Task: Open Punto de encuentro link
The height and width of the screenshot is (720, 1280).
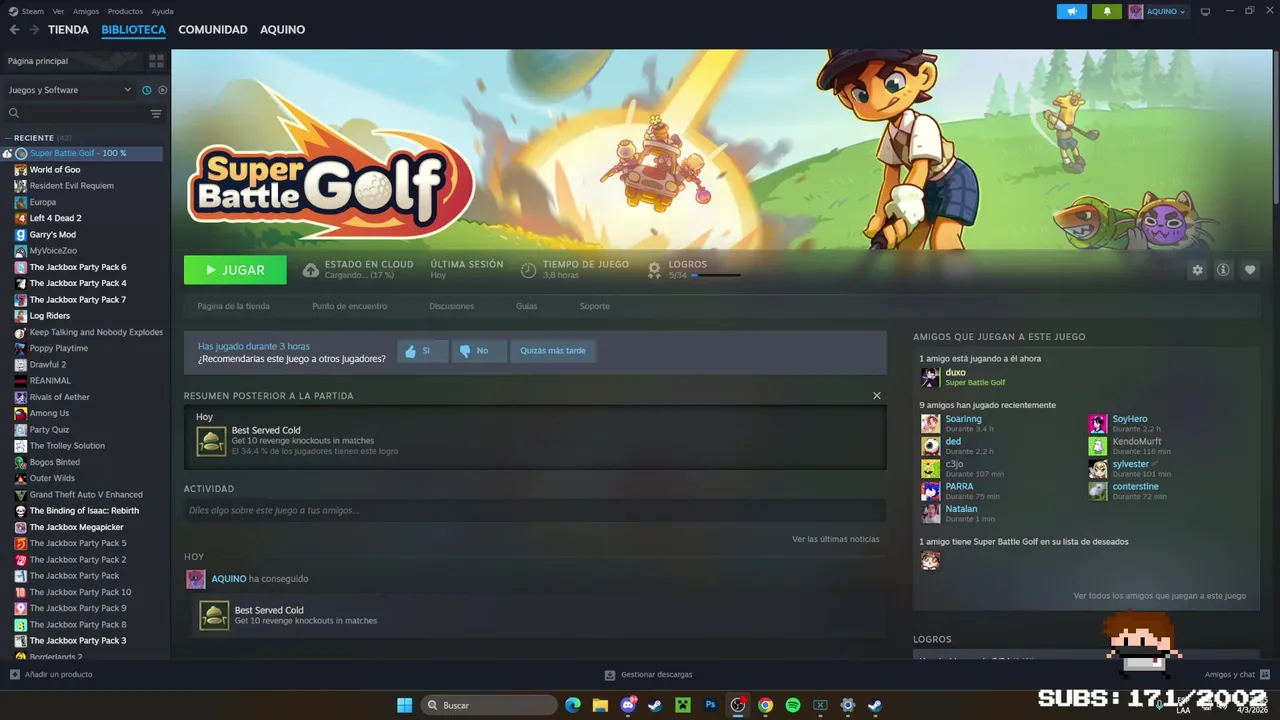Action: tap(349, 306)
